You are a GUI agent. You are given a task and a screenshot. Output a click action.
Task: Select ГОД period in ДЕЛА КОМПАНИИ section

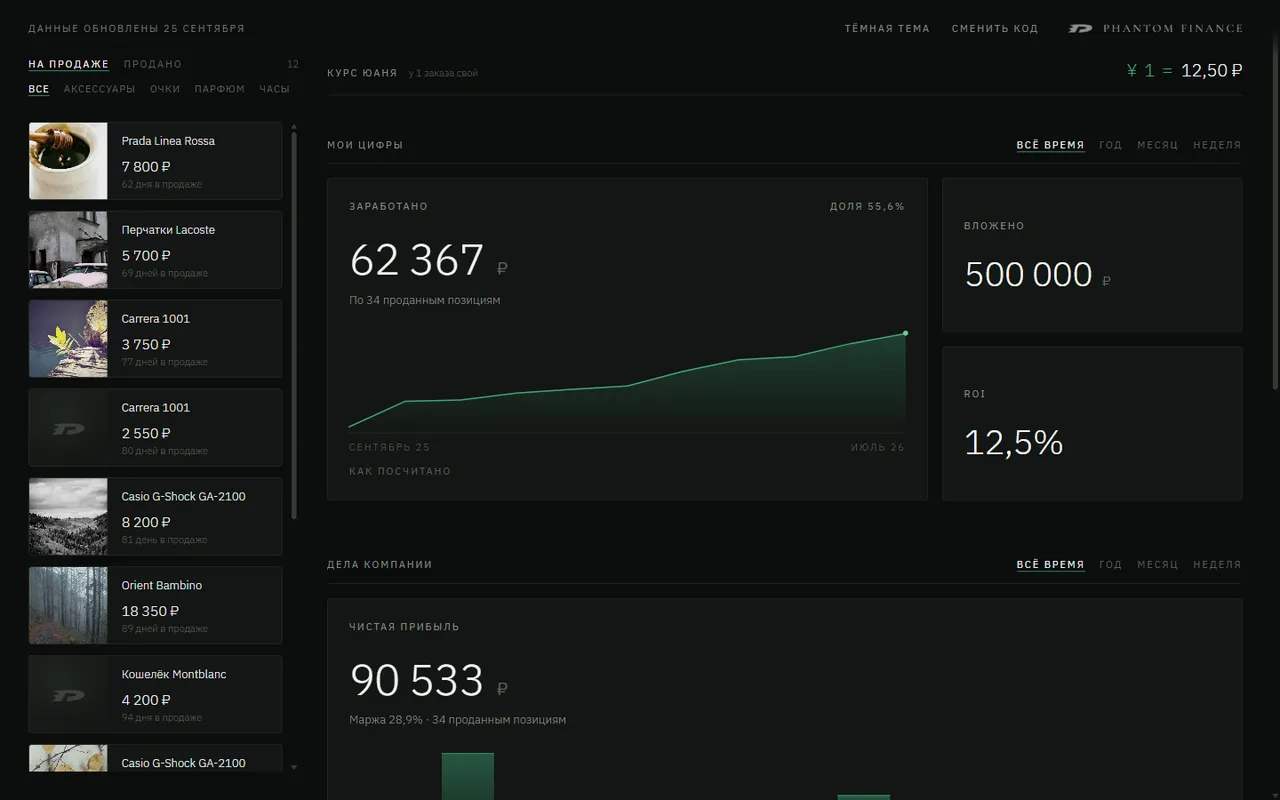(x=1111, y=565)
